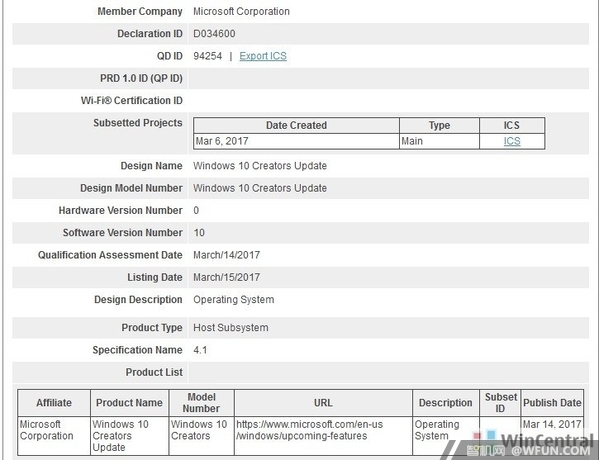The image size is (599, 460).
Task: Click the Software Version Number label
Action: coord(122,233)
